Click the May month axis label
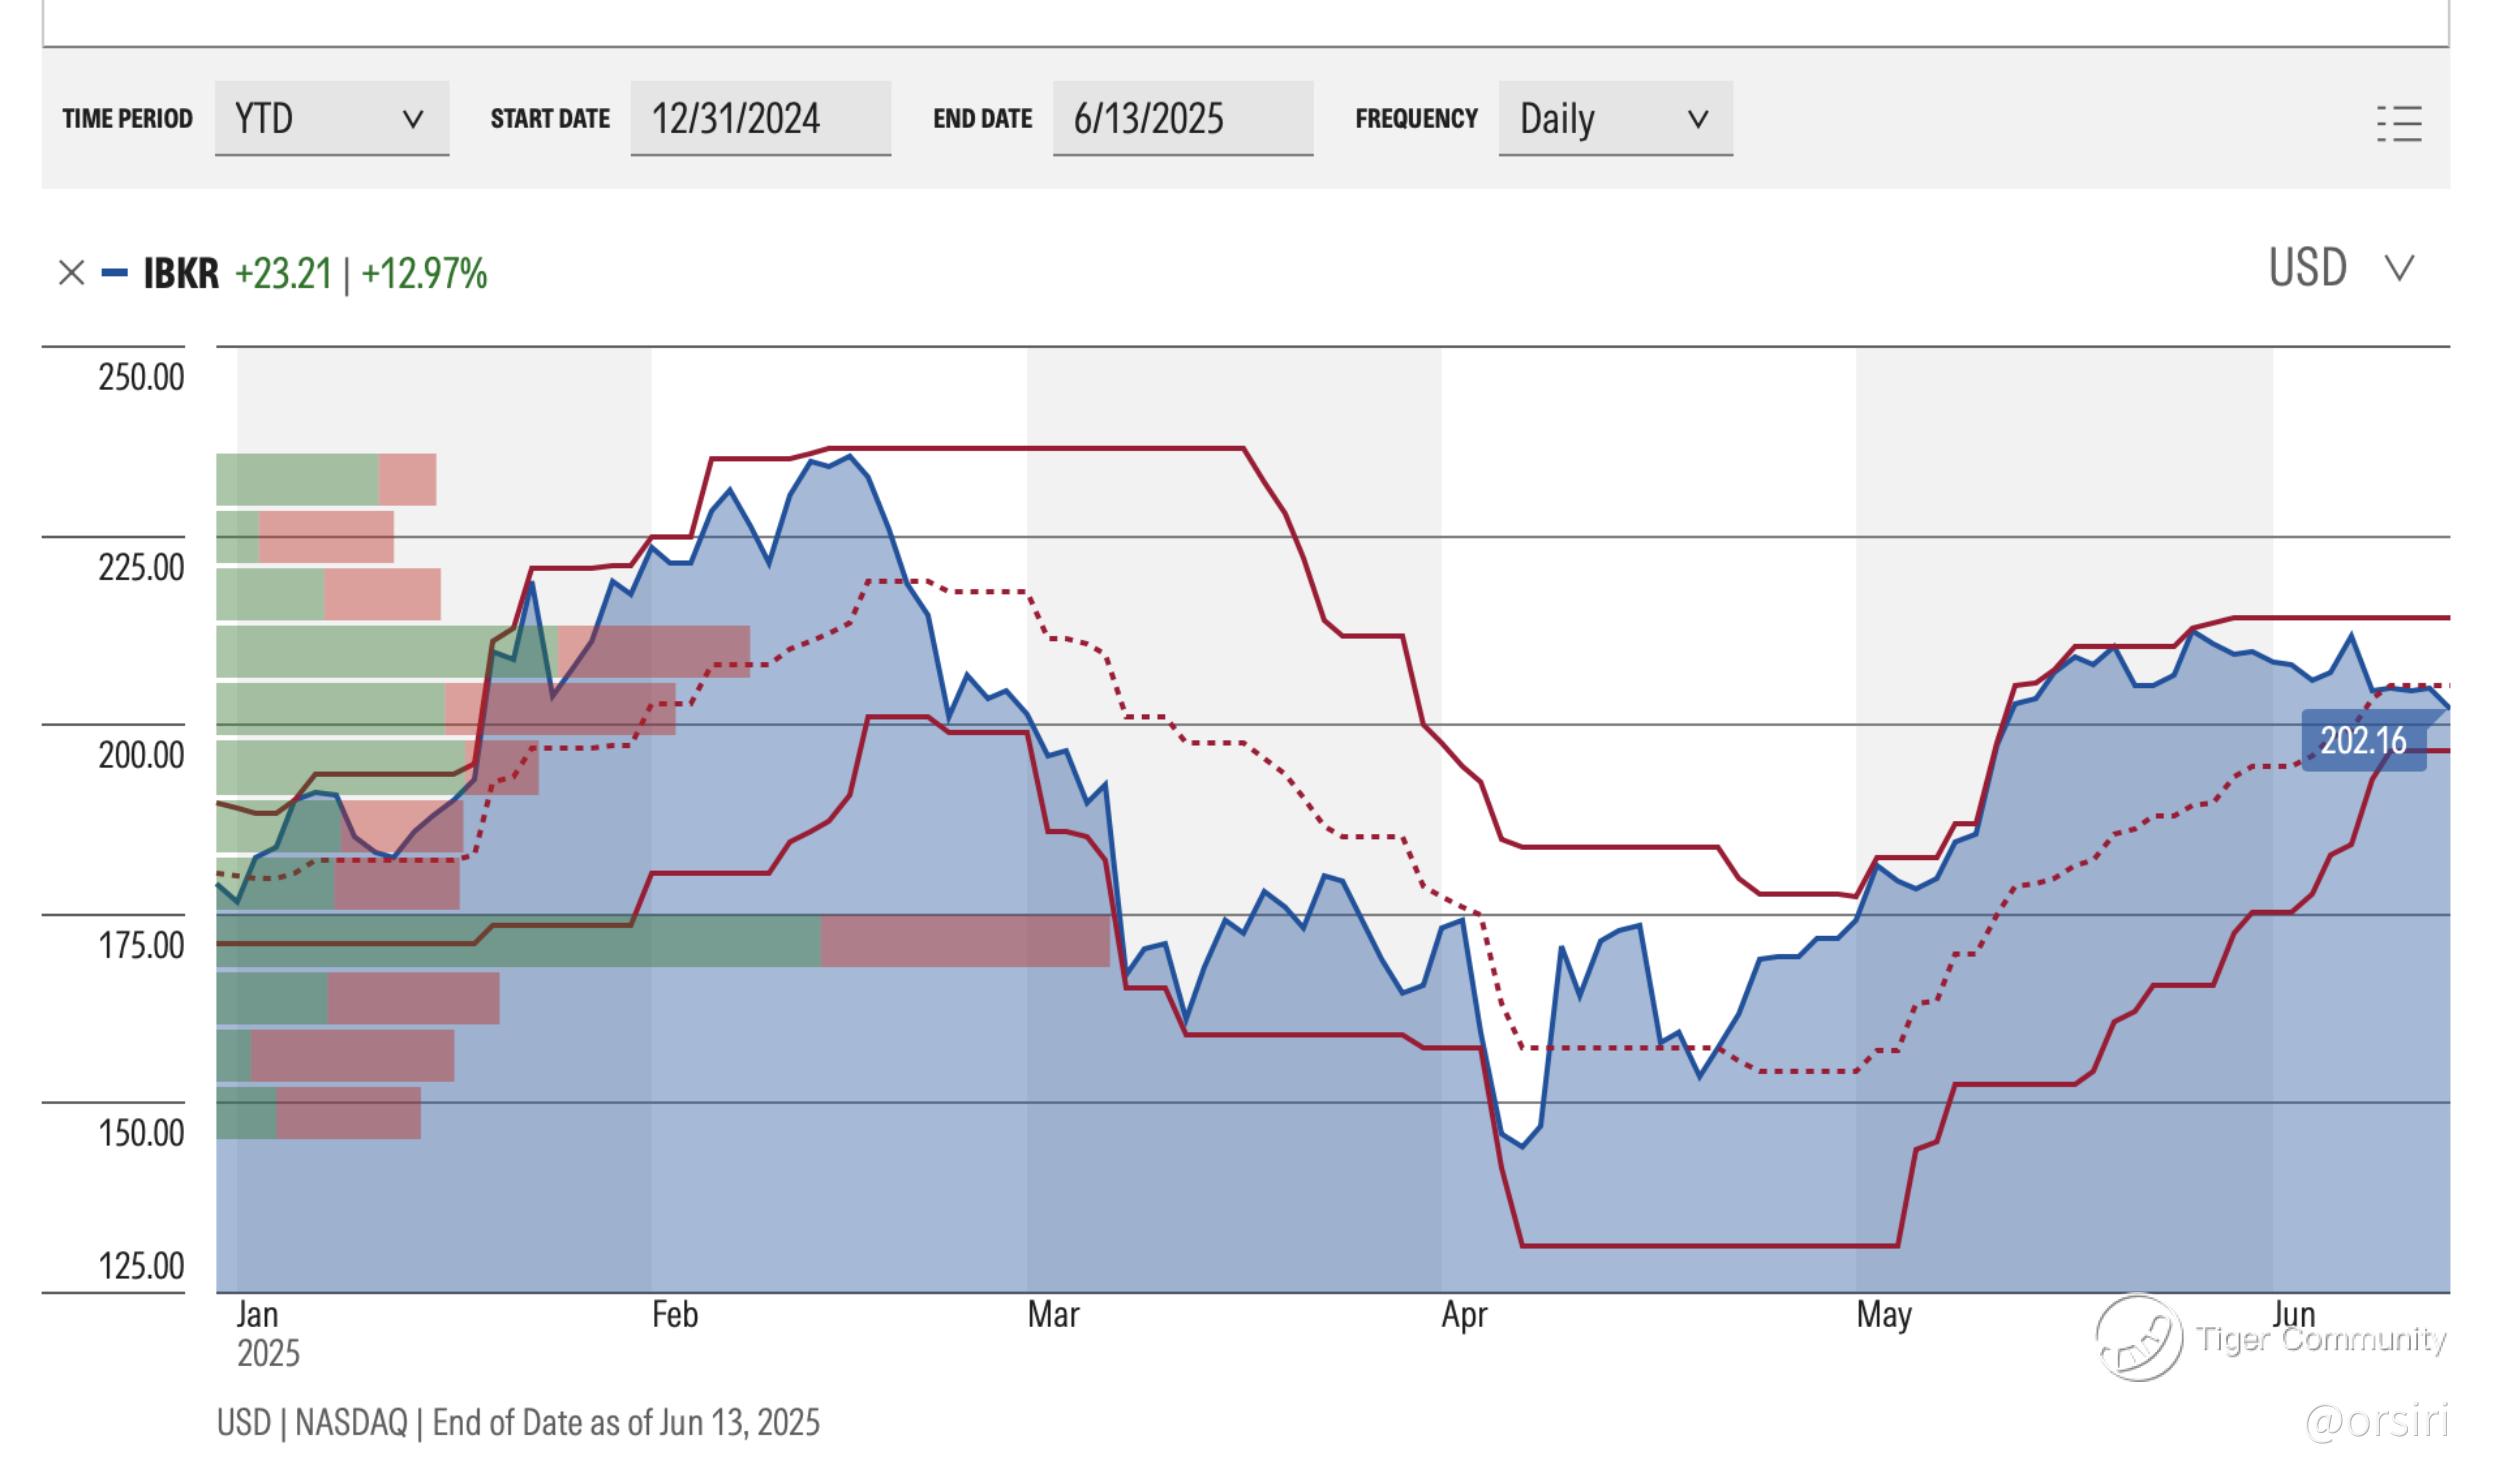Image resolution: width=2500 pixels, height=1478 pixels. [x=1884, y=1314]
